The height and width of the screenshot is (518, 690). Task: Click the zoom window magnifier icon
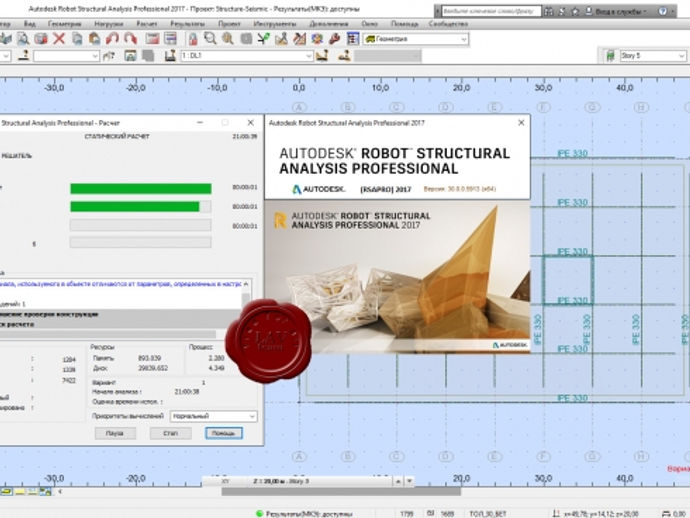coord(210,39)
